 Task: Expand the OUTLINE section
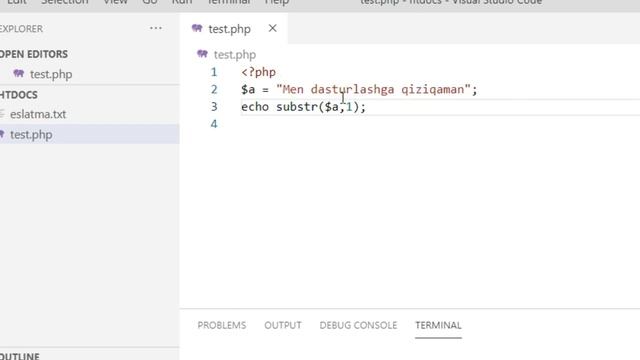[20, 356]
